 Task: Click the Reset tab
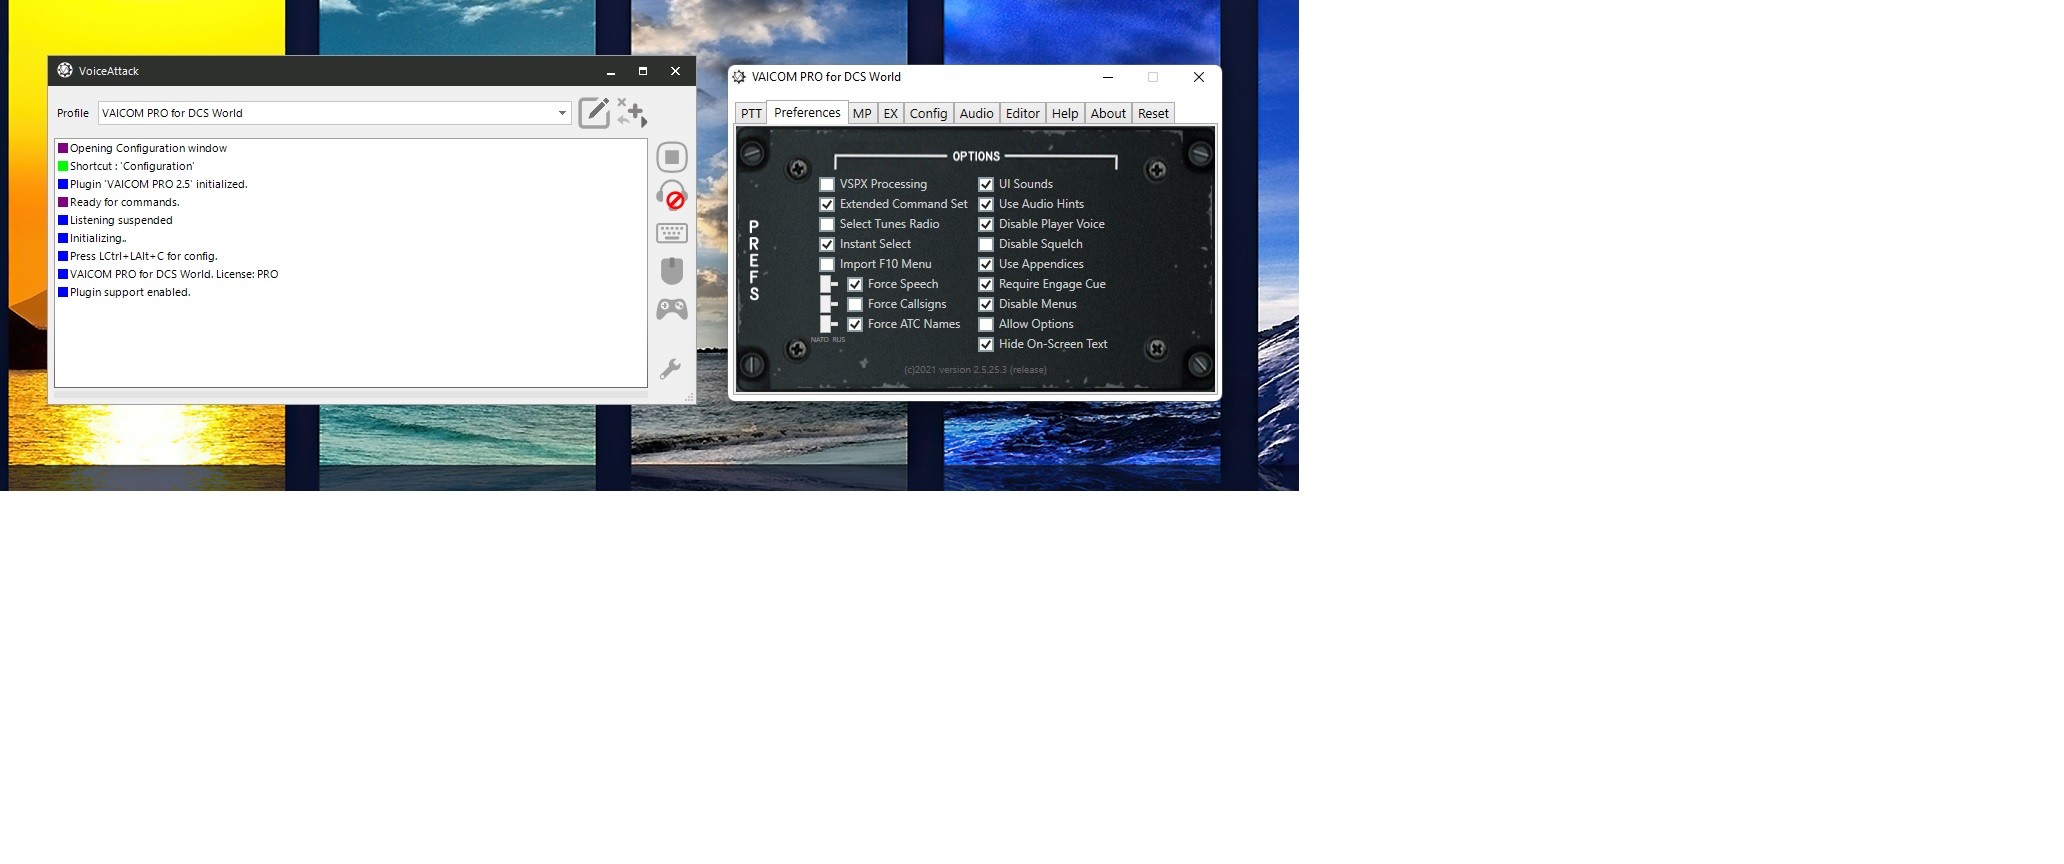coord(1153,114)
